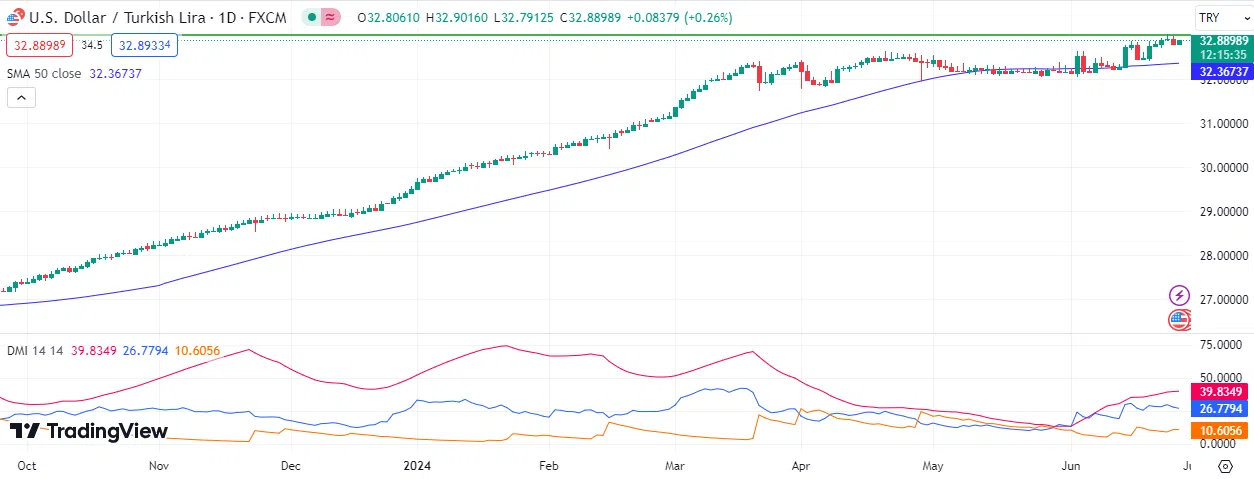Click the USD/TRY flag symbol icon
Image resolution: width=1254 pixels, height=479 pixels.
(14, 18)
